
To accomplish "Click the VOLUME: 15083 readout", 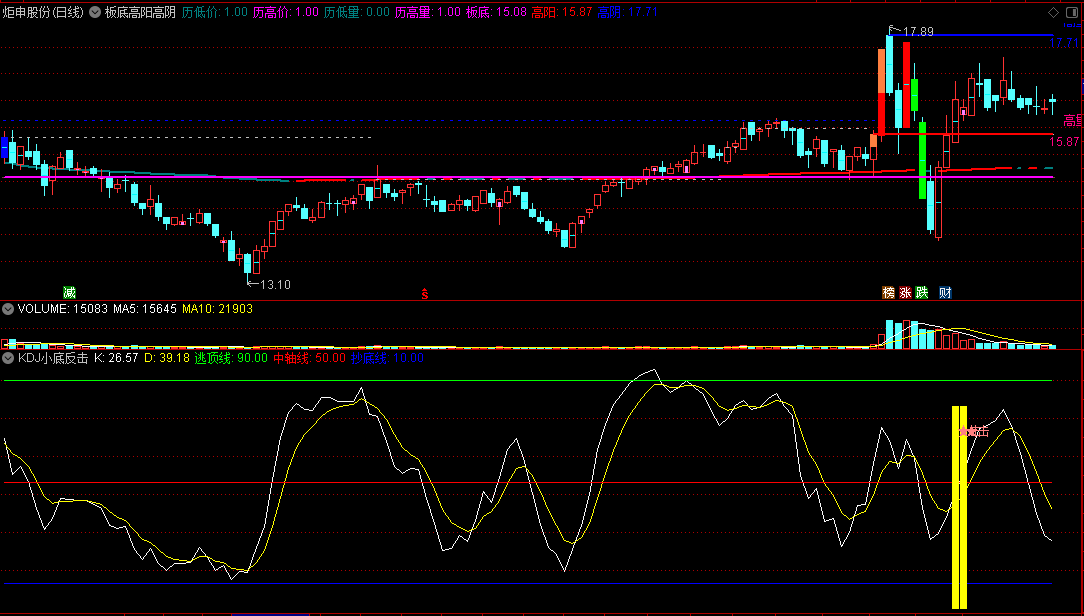I will (63, 309).
